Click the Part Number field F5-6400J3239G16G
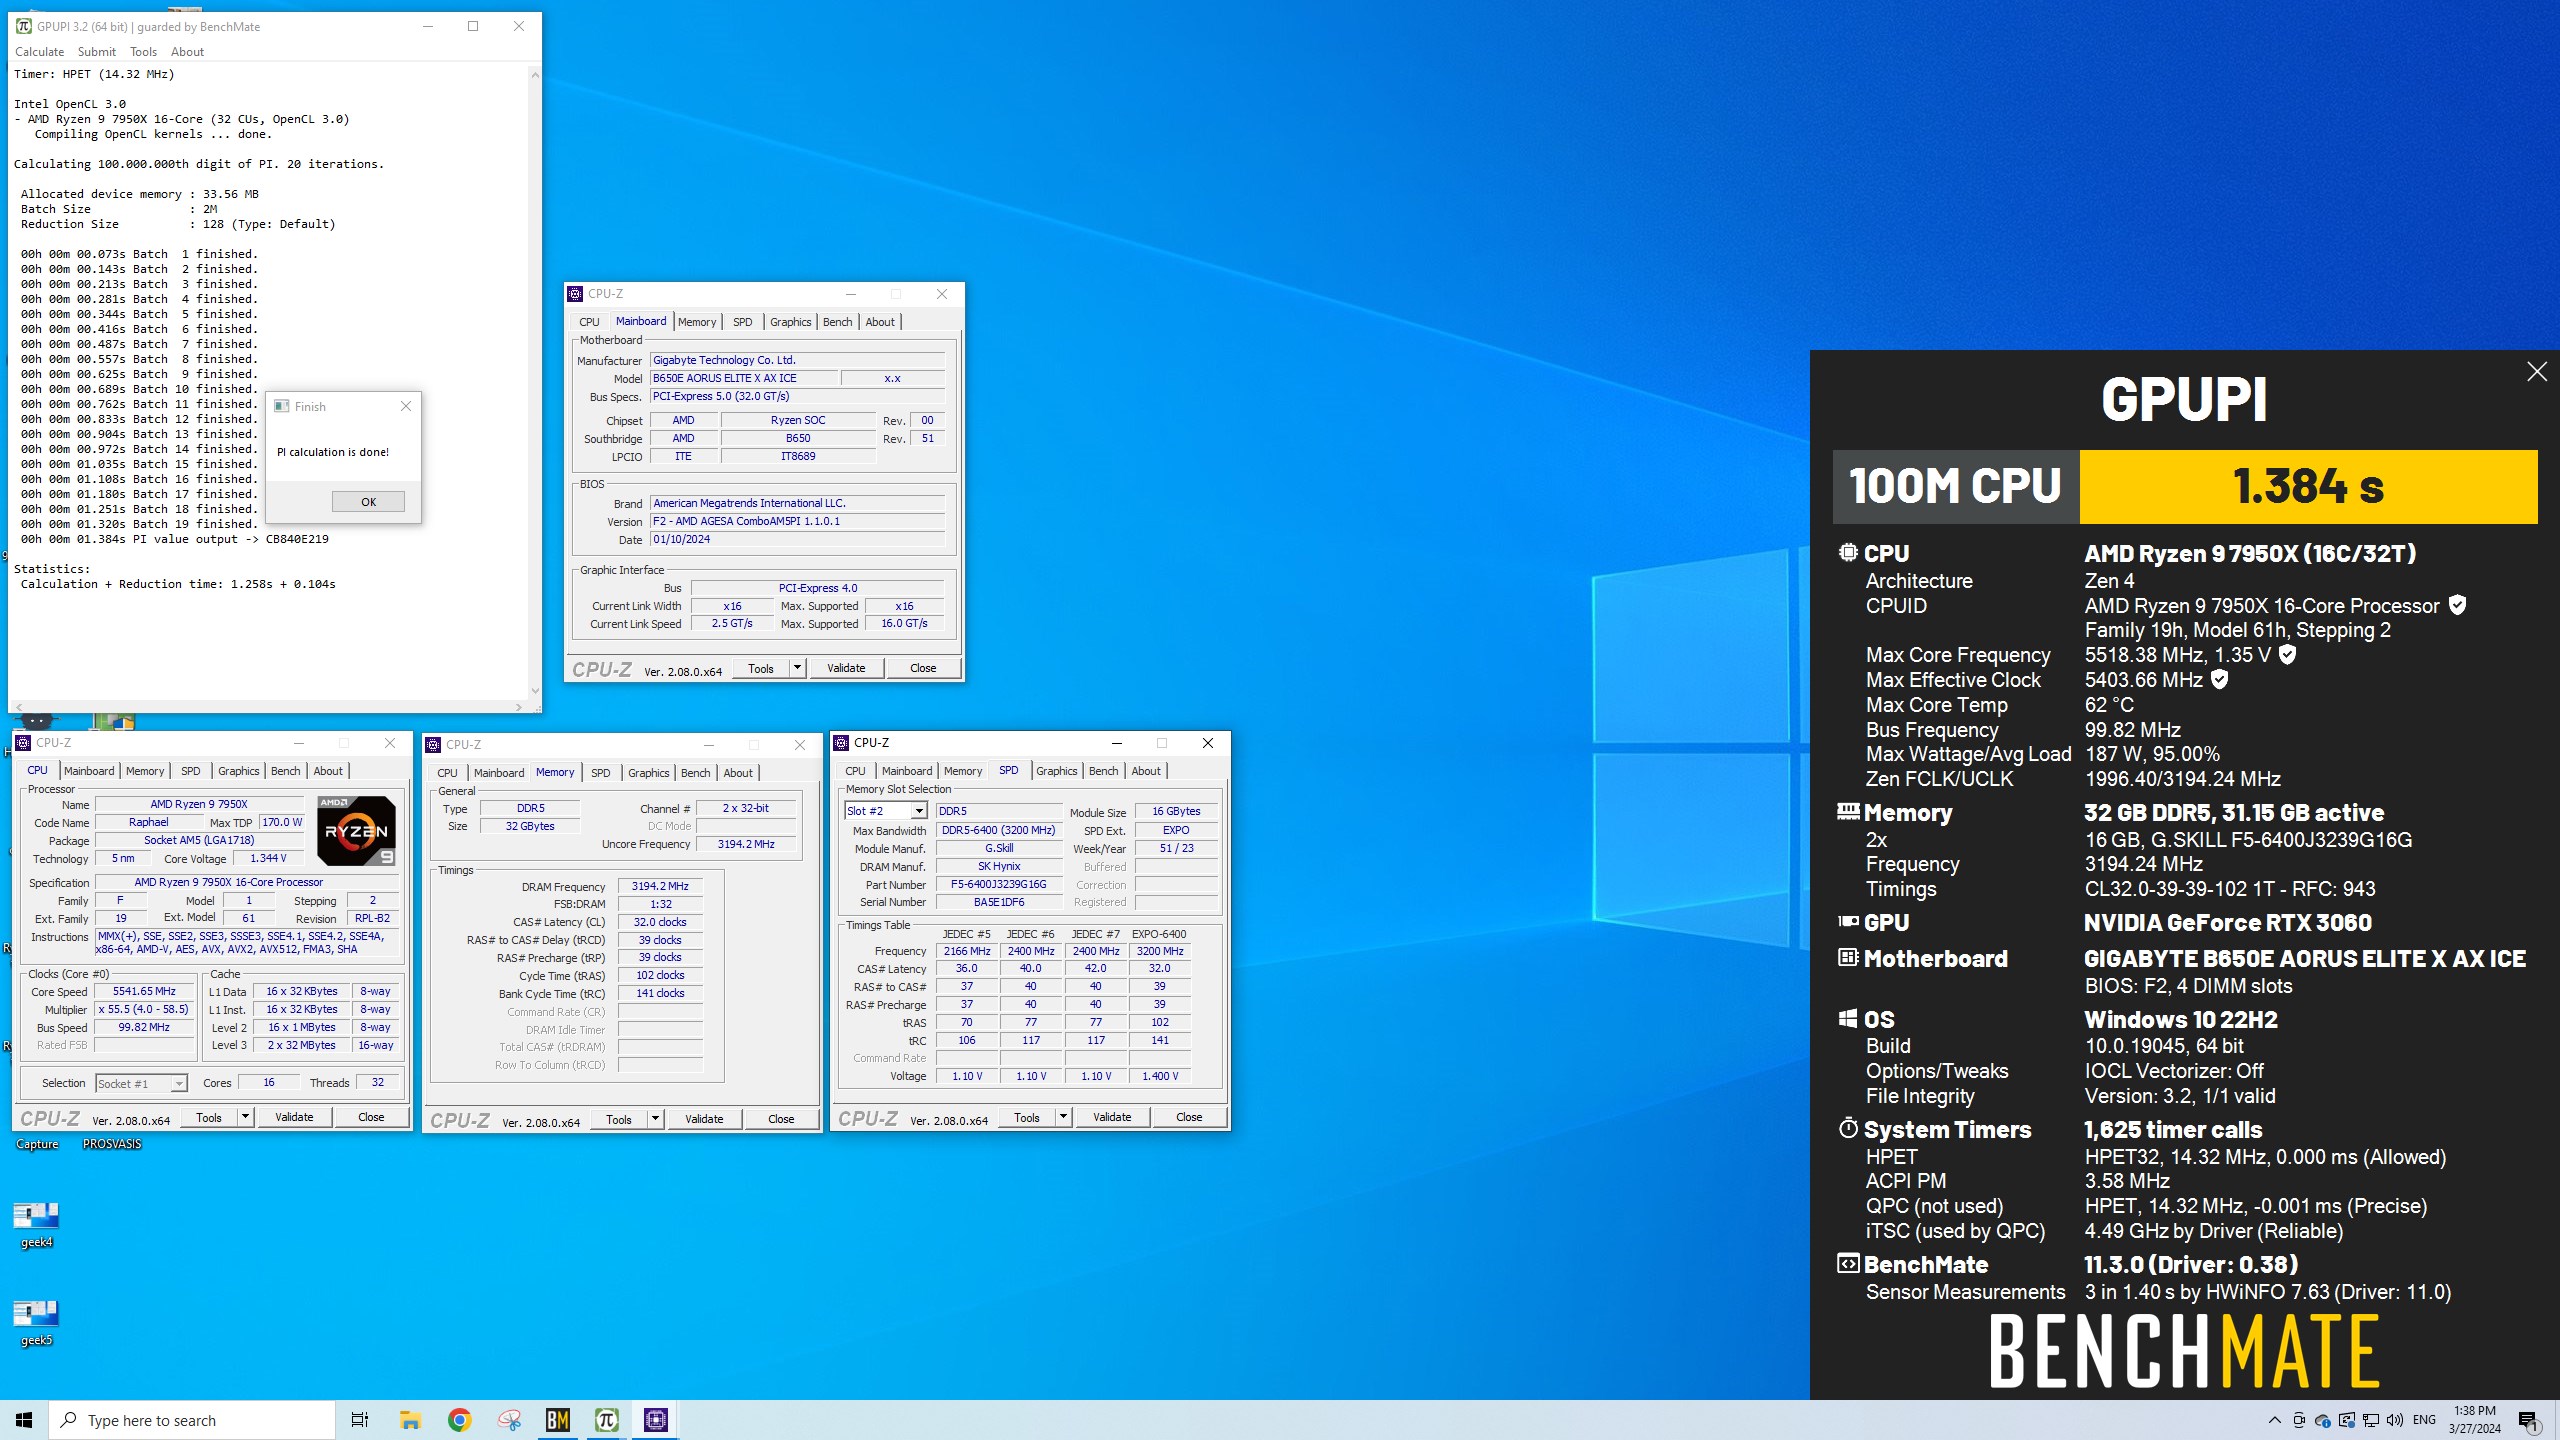The width and height of the screenshot is (2560, 1440). (998, 885)
